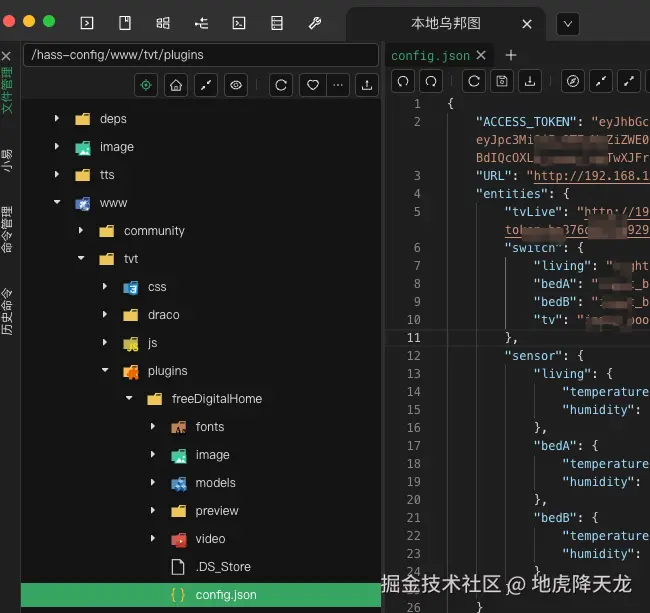Click the compass icon in editor toolbar

click(x=573, y=81)
